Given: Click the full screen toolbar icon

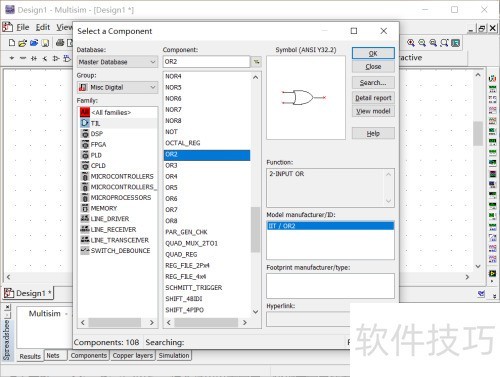Looking at the screenshot, I should 456,43.
